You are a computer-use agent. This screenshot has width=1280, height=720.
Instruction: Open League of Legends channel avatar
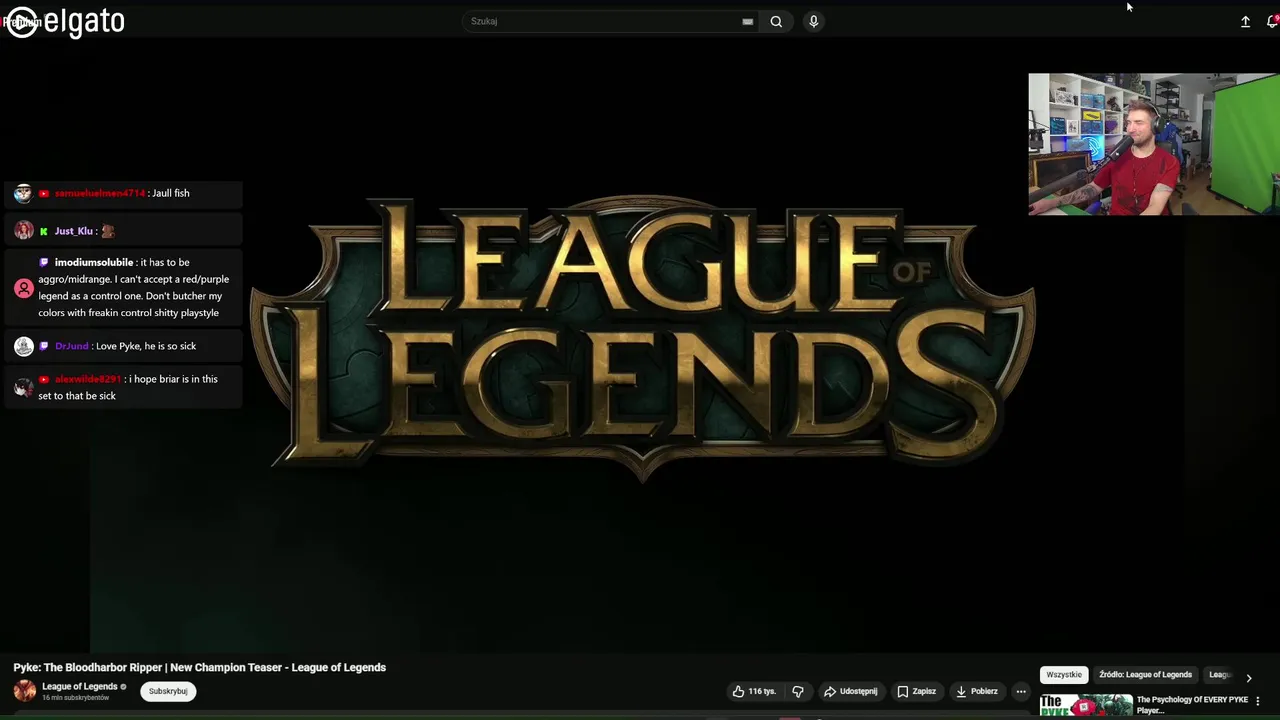point(24,690)
